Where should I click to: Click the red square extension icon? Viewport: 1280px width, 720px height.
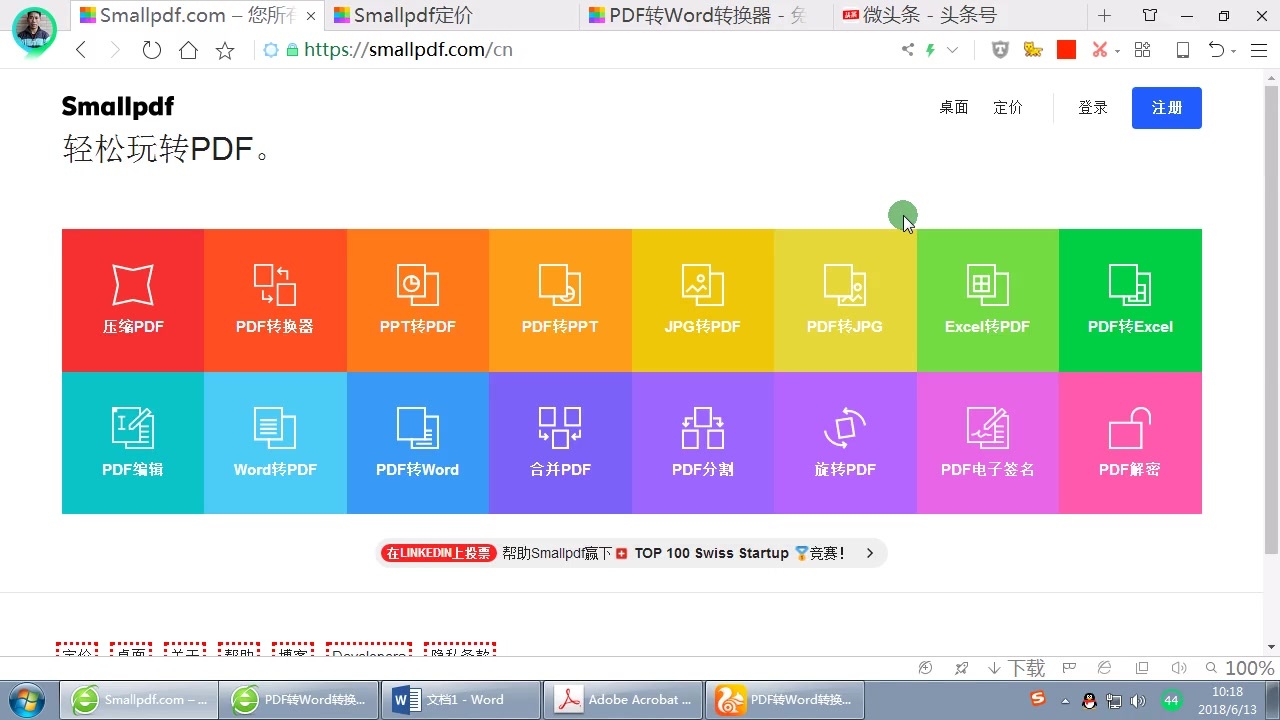(1066, 50)
